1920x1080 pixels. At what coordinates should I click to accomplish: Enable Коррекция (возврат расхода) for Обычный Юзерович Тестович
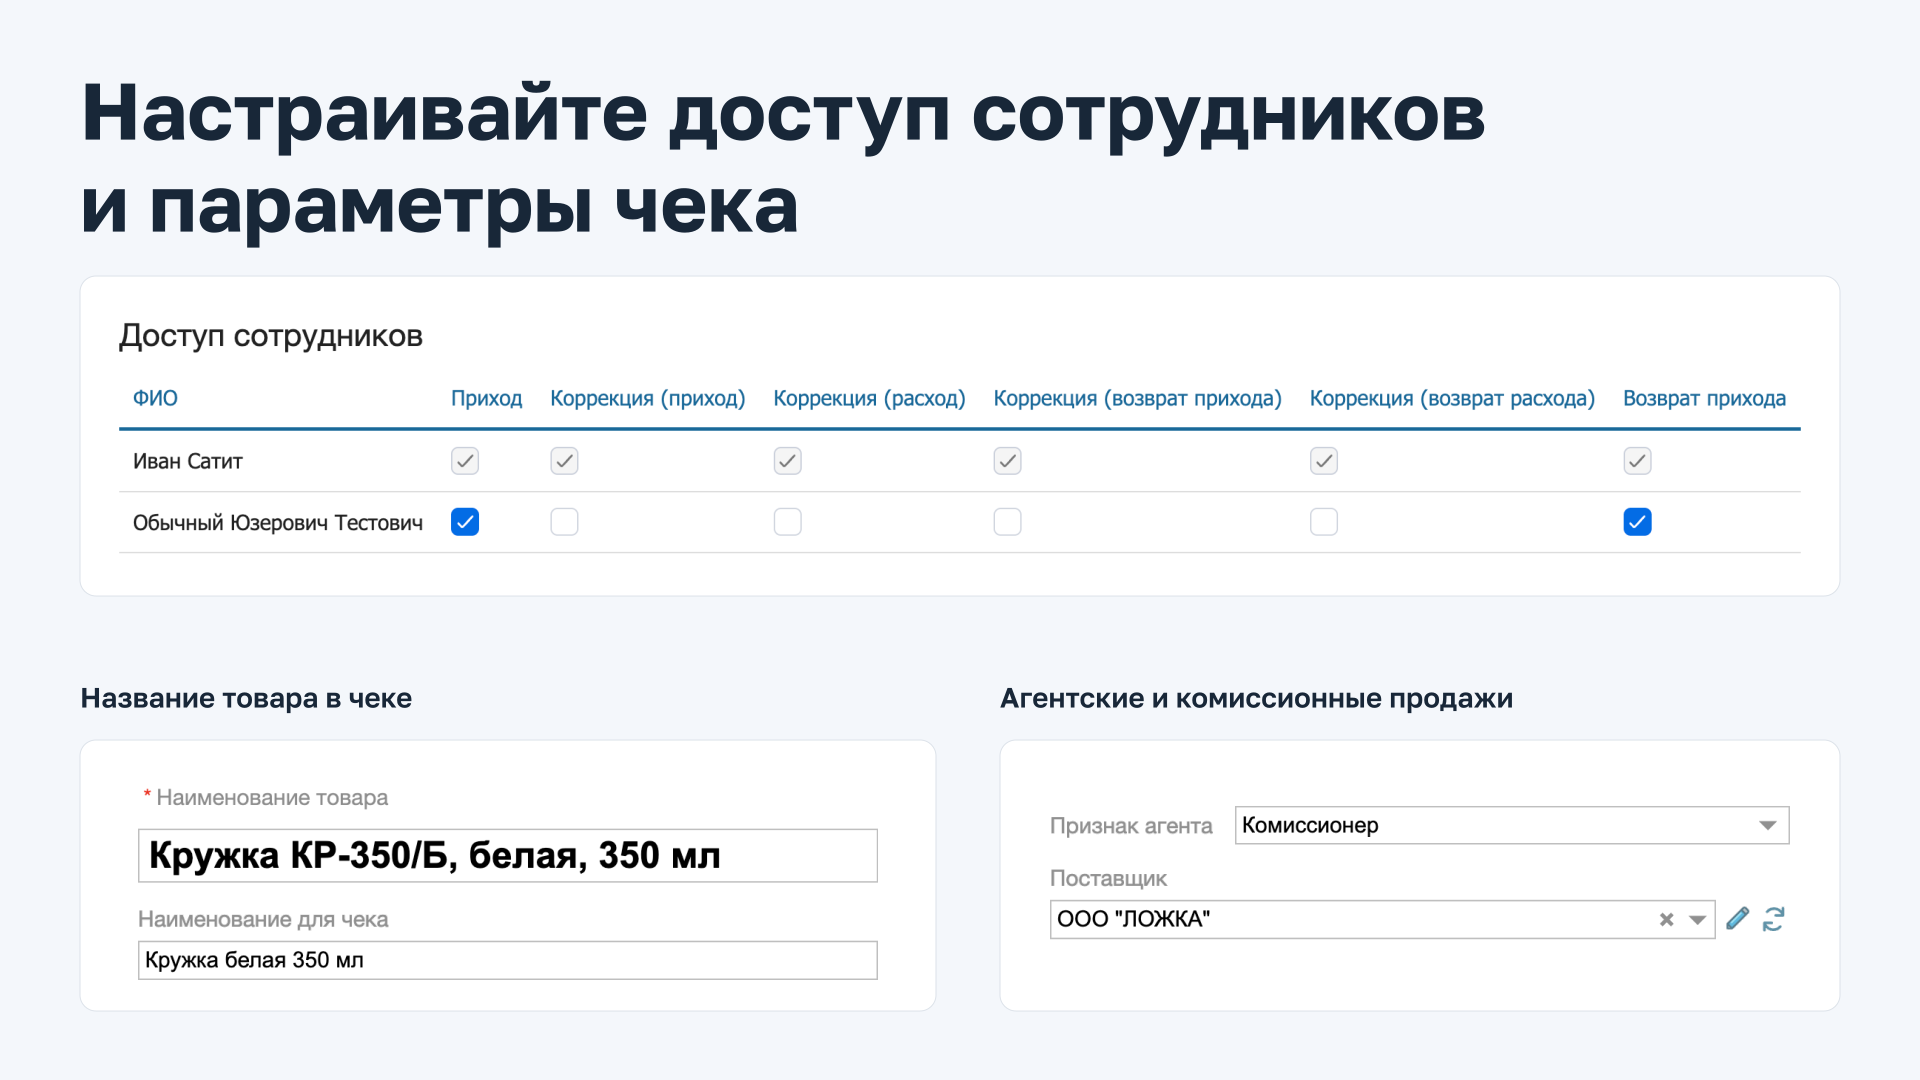pos(1324,522)
